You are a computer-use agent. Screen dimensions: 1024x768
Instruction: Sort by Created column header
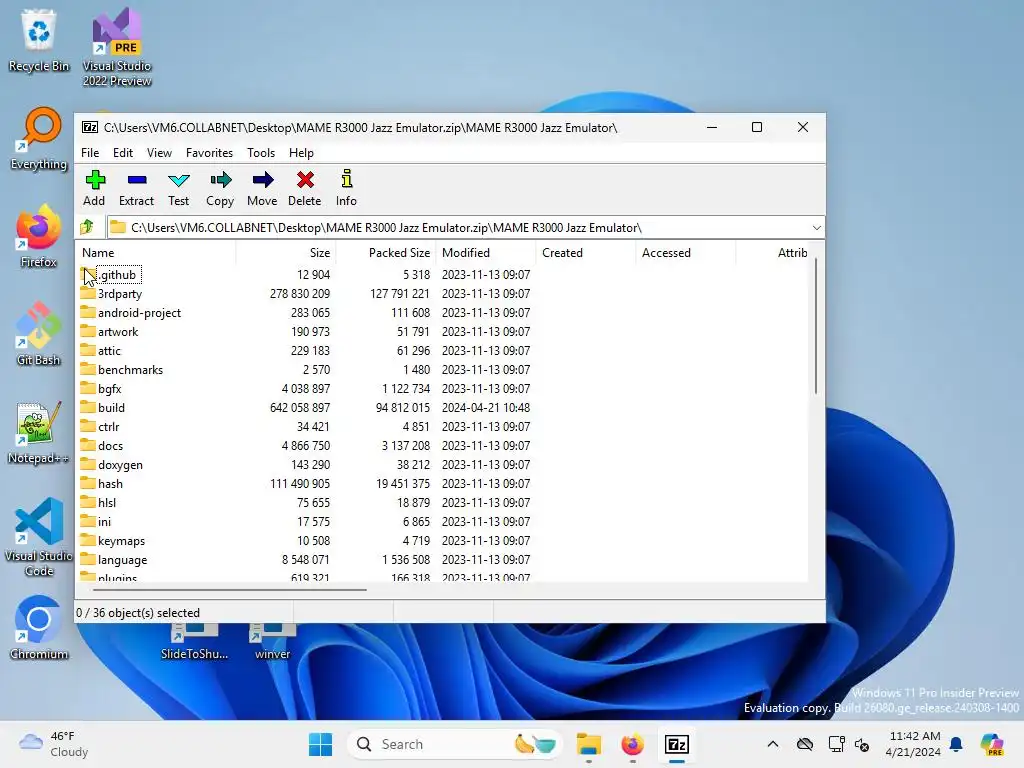coord(586,253)
